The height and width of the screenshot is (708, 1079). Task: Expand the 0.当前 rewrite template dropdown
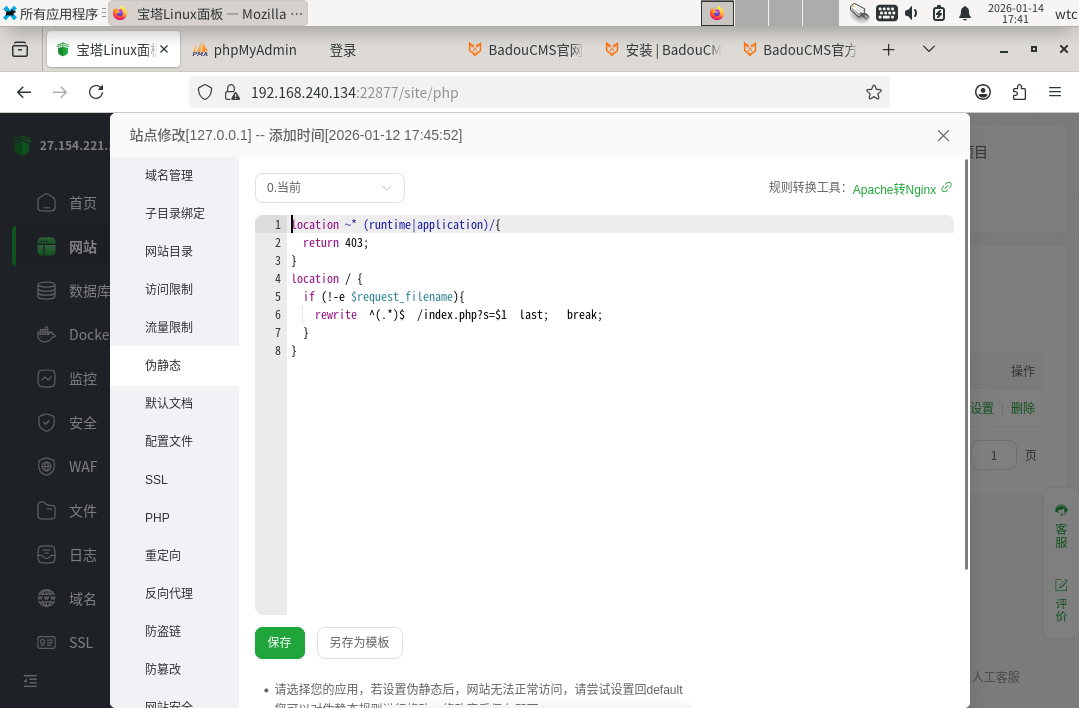pyautogui.click(x=330, y=188)
